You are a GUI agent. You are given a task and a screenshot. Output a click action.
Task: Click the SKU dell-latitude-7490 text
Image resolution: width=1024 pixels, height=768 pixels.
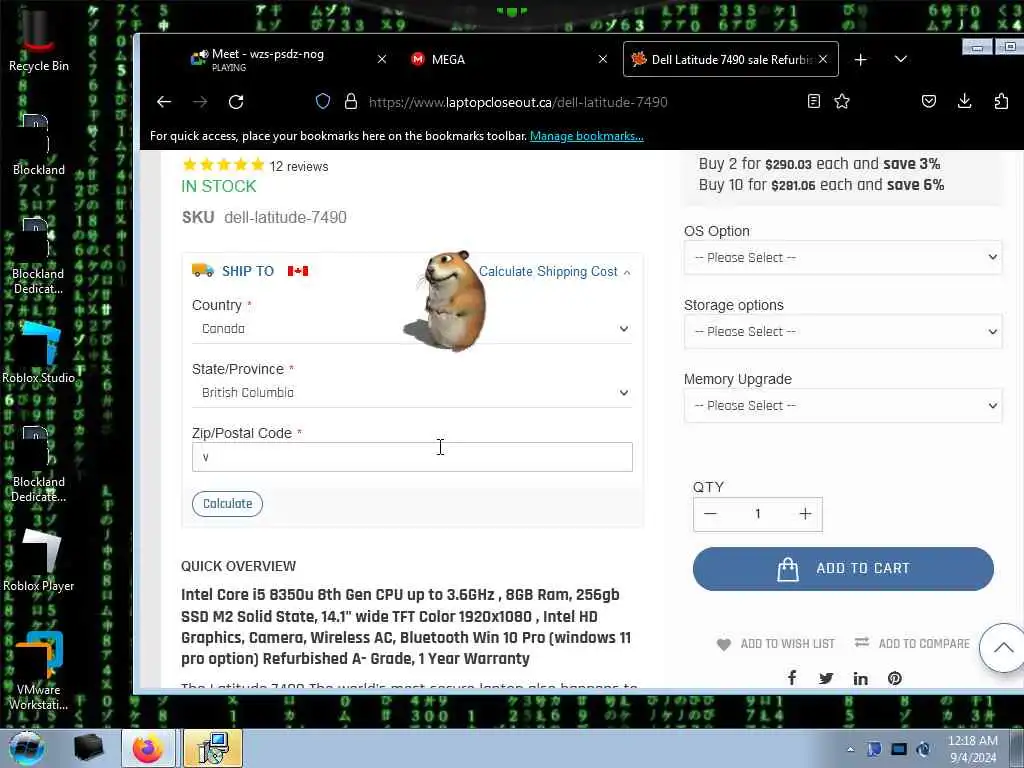pos(264,217)
